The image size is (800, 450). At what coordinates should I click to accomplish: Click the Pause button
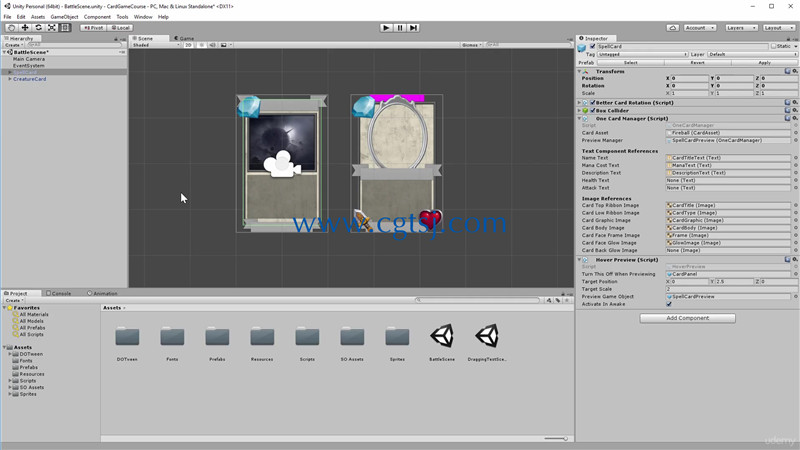point(400,28)
